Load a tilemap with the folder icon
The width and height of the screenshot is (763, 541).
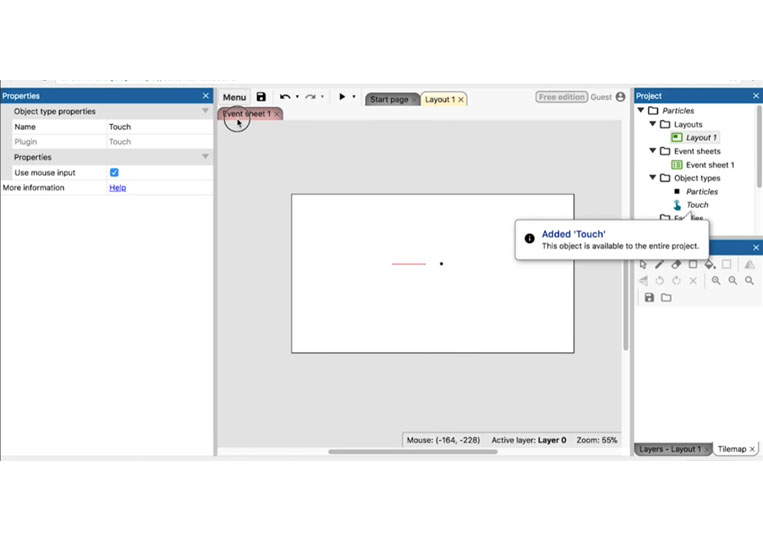[x=666, y=297]
